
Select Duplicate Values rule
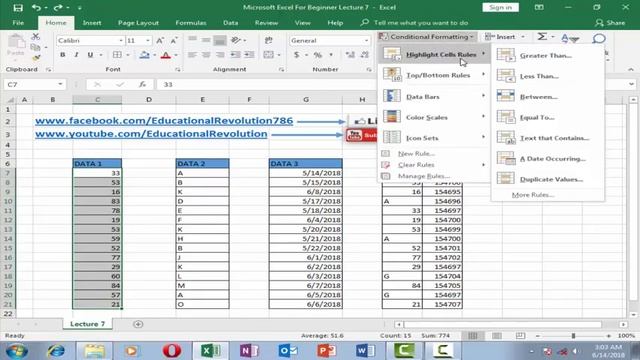(x=547, y=179)
